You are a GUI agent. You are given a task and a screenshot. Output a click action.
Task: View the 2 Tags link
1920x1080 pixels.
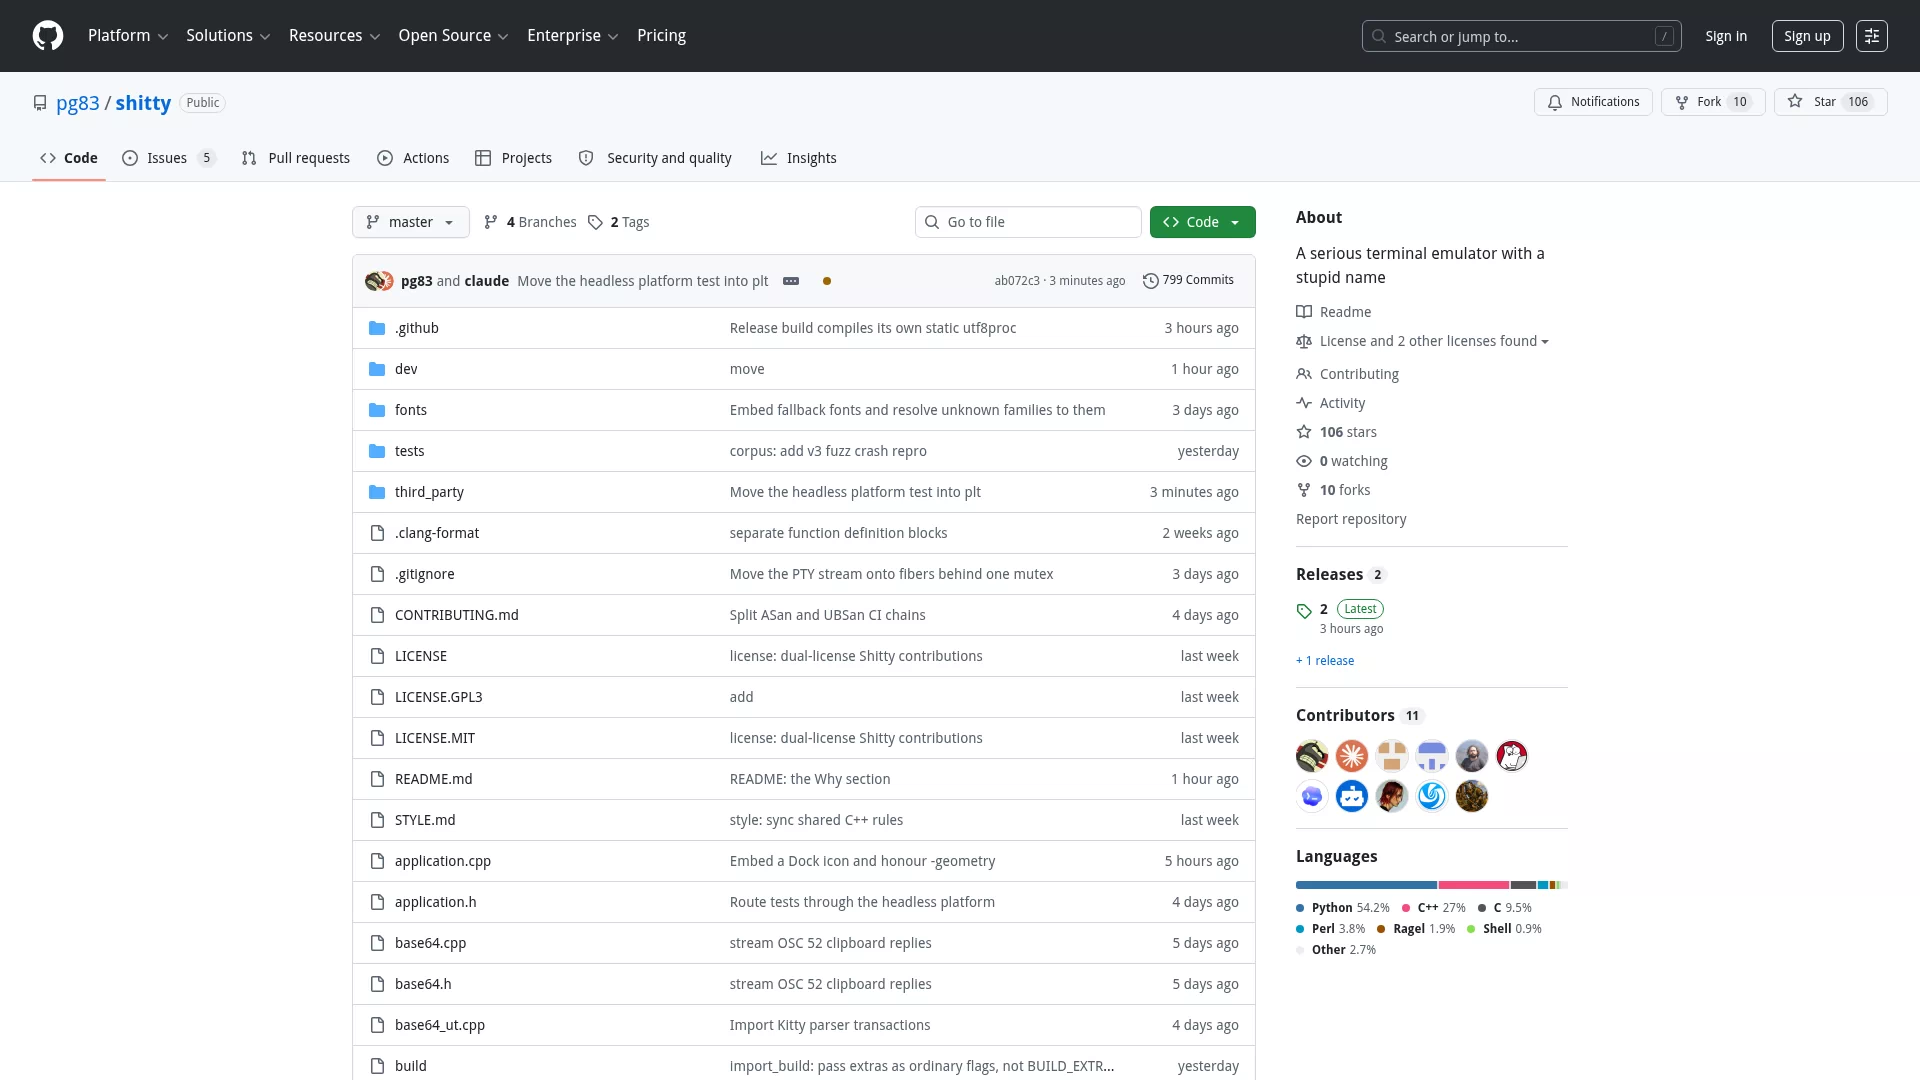618,222
